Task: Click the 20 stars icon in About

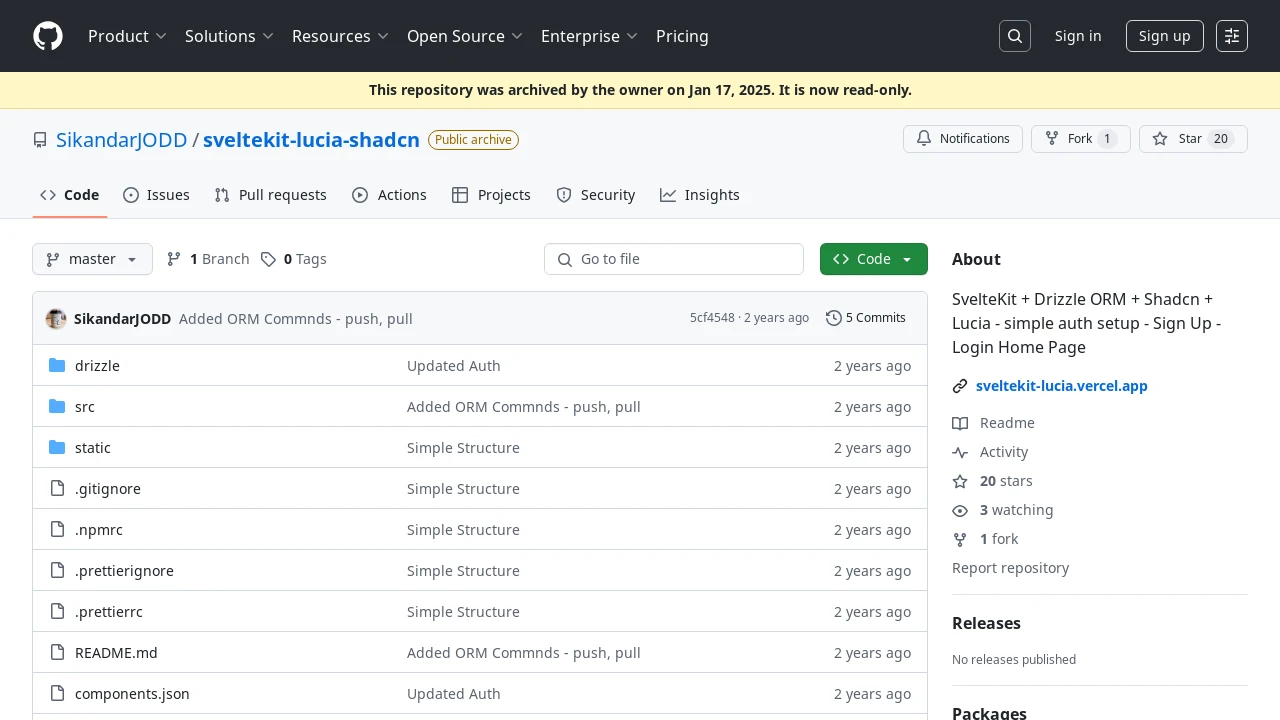Action: pos(960,481)
